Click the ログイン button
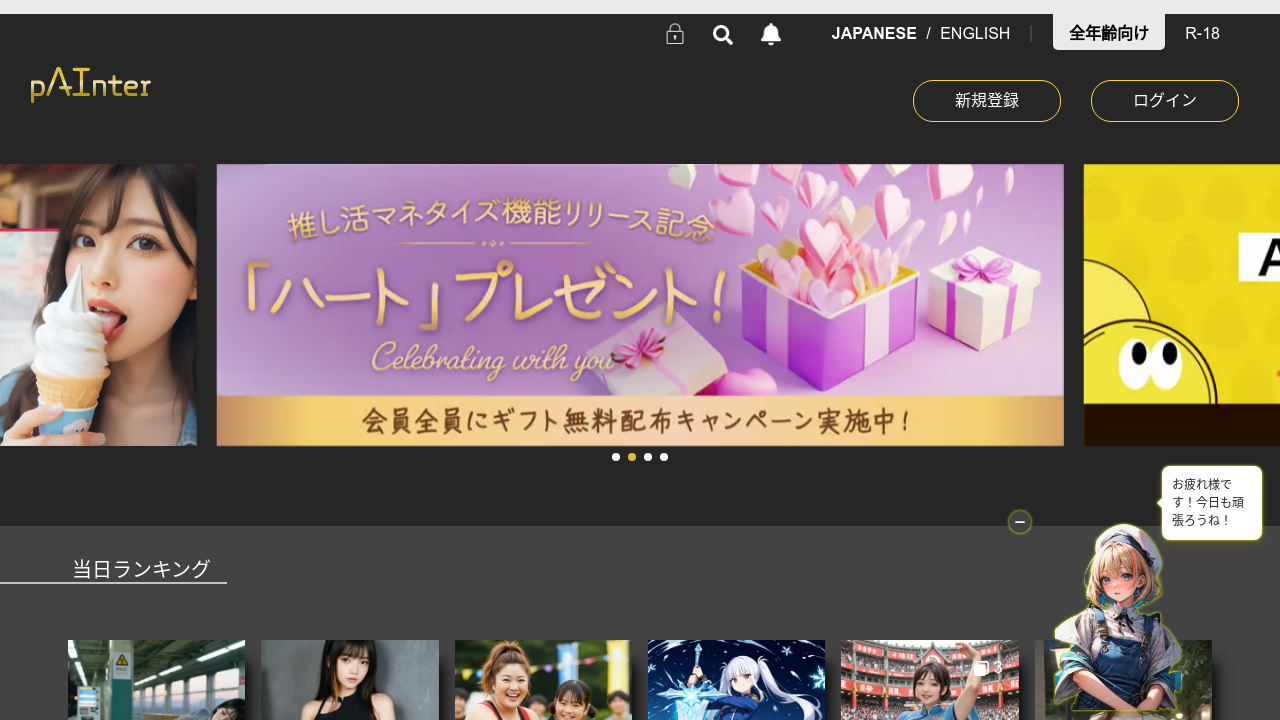 [1165, 101]
